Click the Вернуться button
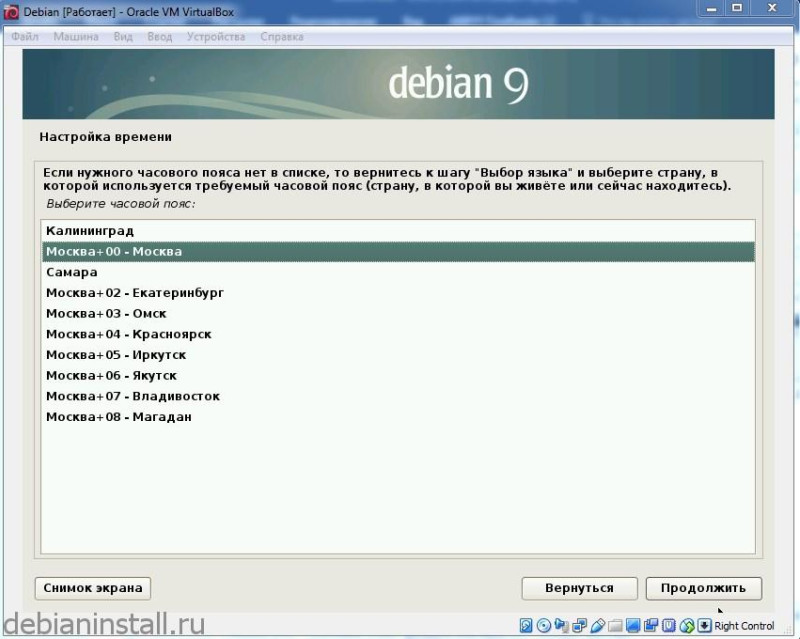800x639 pixels. point(579,588)
